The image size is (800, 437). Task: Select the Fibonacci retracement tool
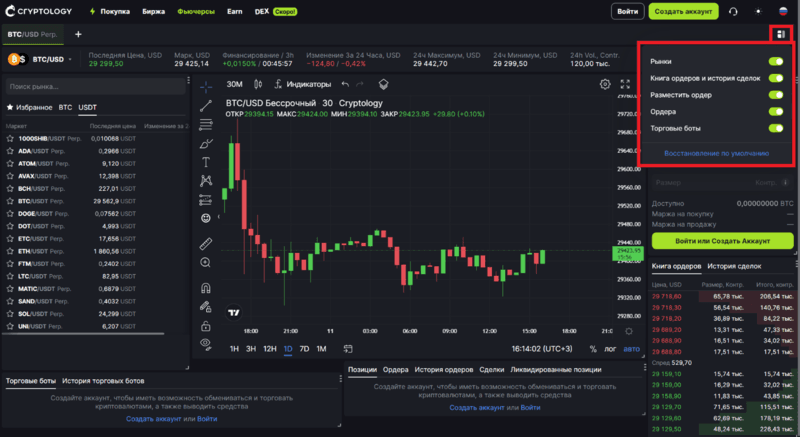tap(206, 124)
